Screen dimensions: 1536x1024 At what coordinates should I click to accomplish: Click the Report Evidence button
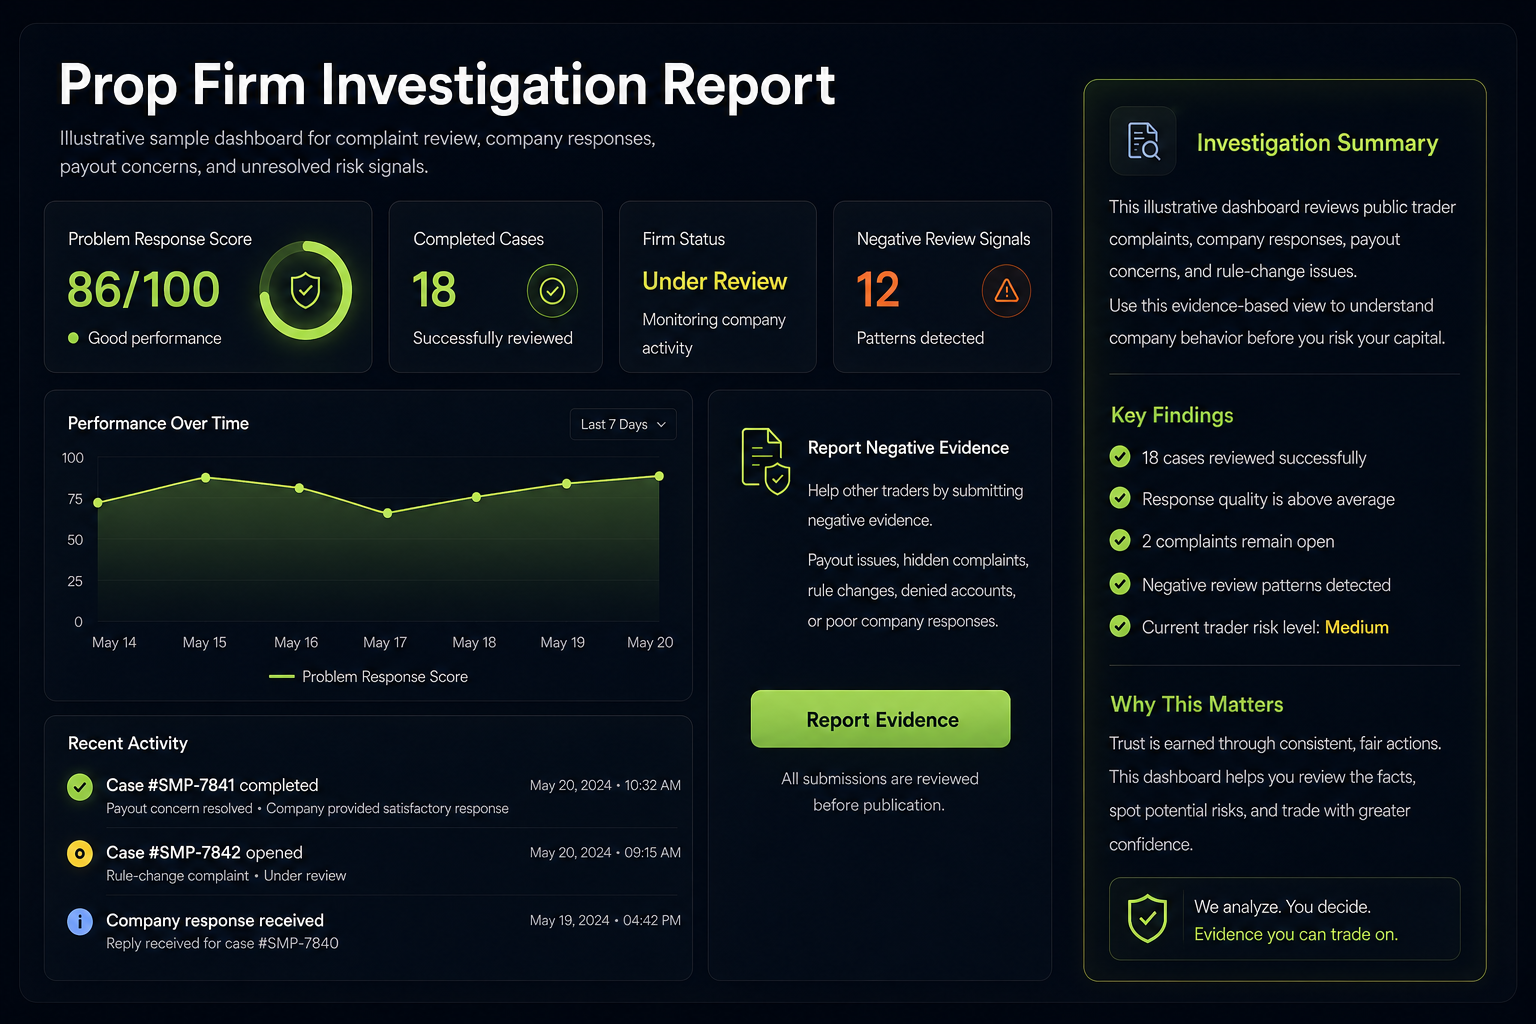881,719
